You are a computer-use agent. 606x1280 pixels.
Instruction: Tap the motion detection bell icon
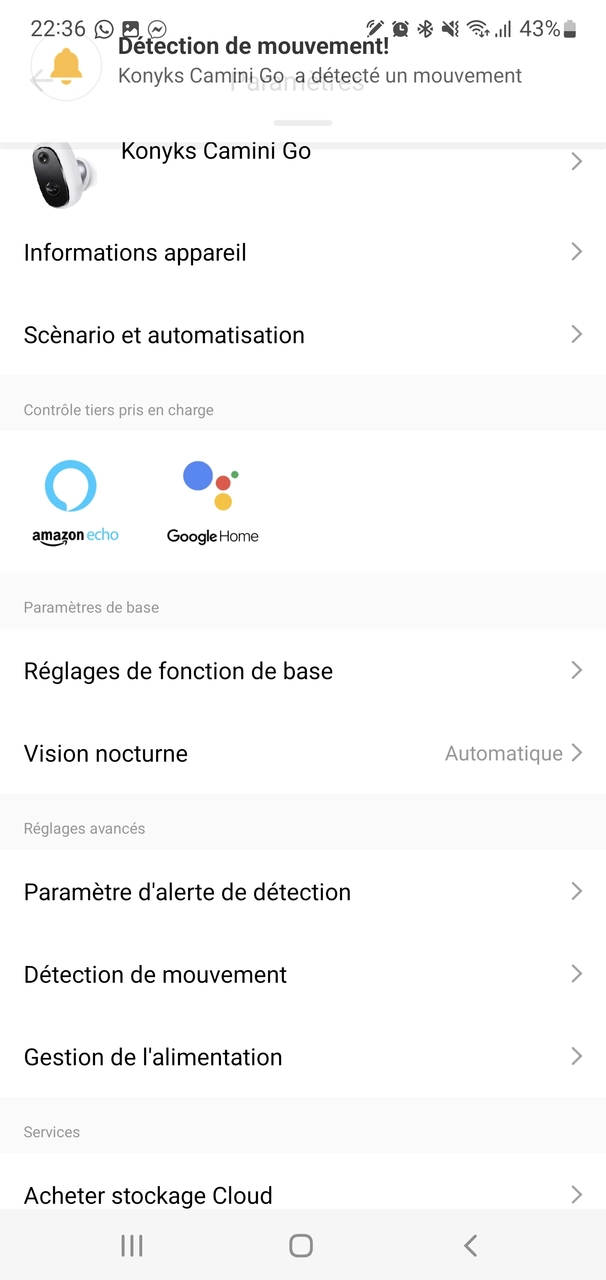click(67, 66)
